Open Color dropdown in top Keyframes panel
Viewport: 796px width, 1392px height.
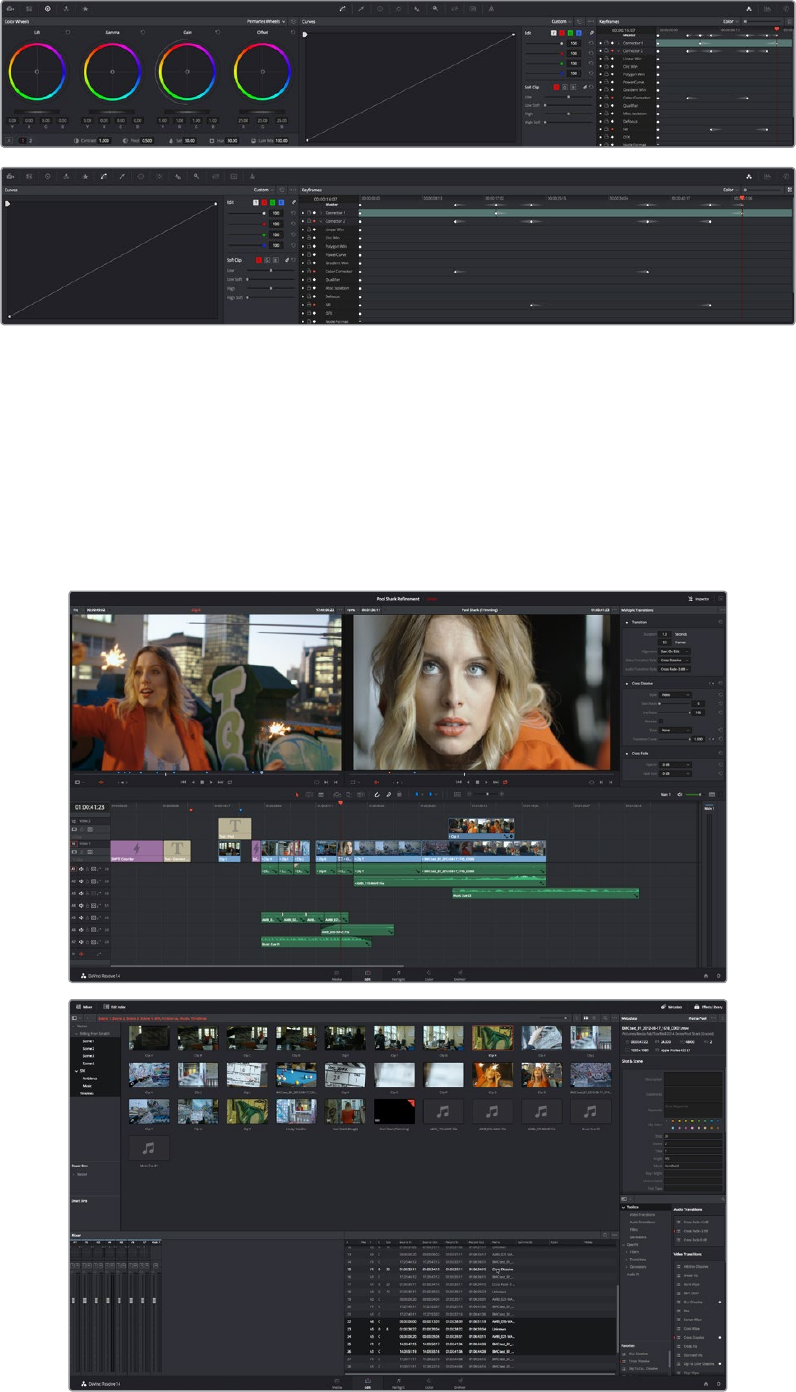(731, 21)
